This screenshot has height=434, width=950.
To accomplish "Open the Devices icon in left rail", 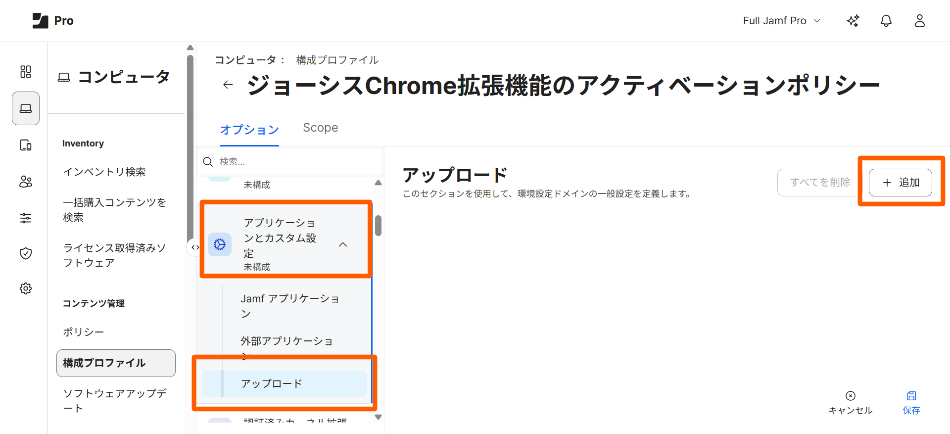I will coord(26,145).
